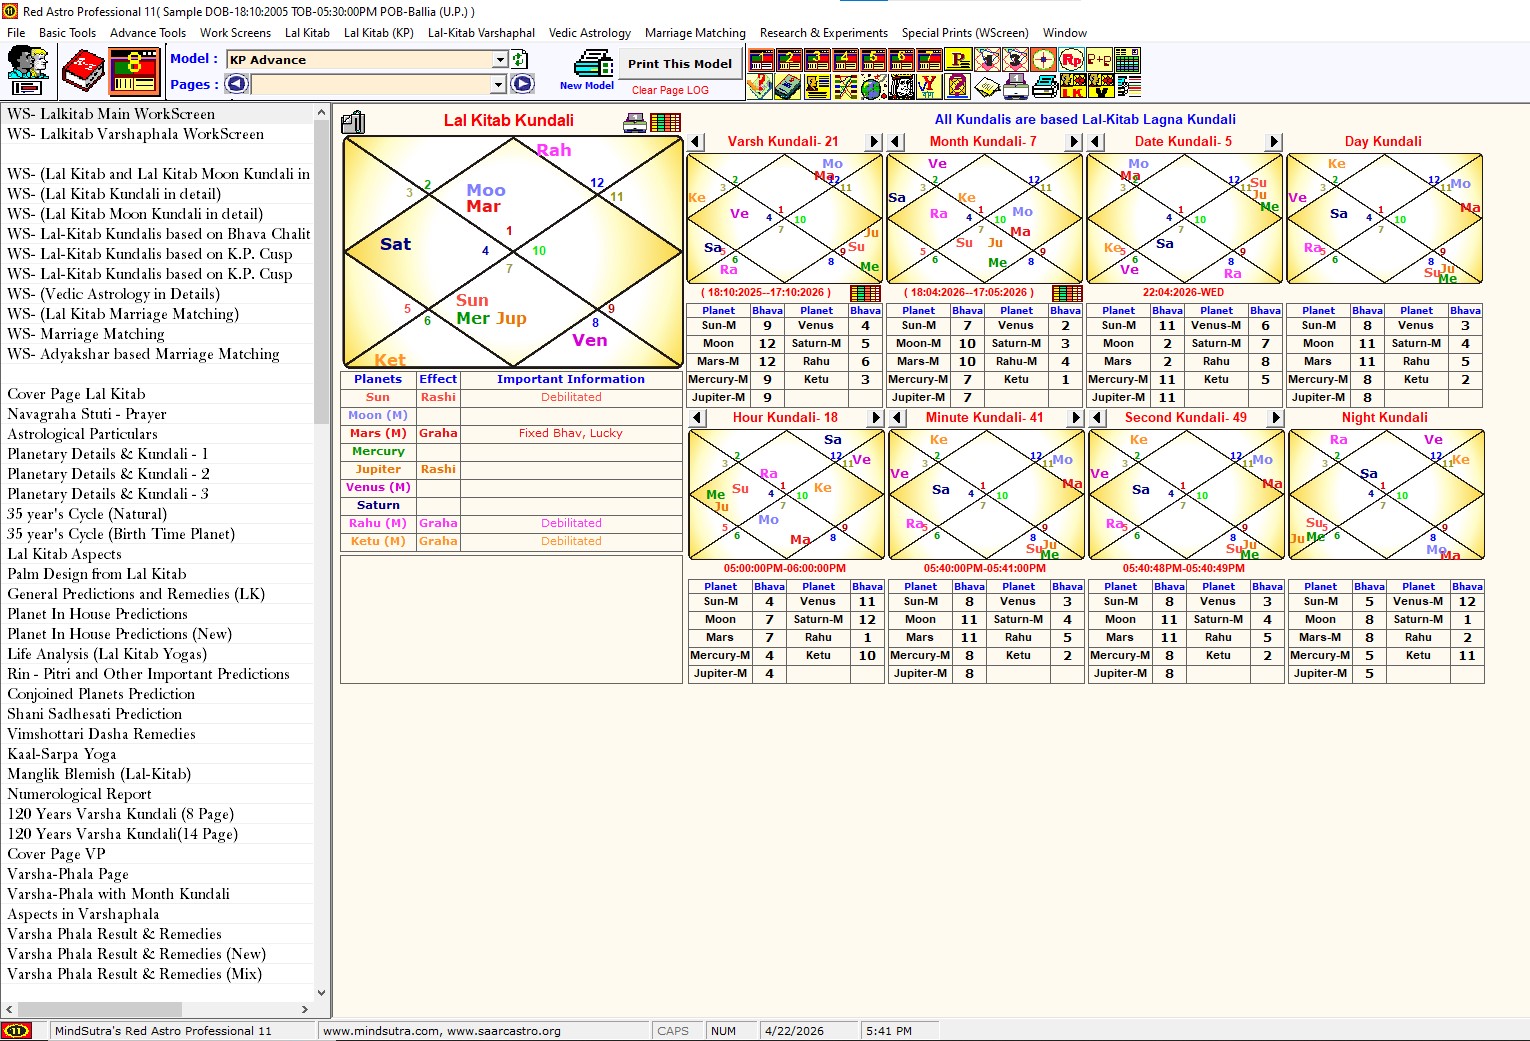The image size is (1530, 1041).
Task: Click the left list vertical scrollbar
Action: [322, 553]
